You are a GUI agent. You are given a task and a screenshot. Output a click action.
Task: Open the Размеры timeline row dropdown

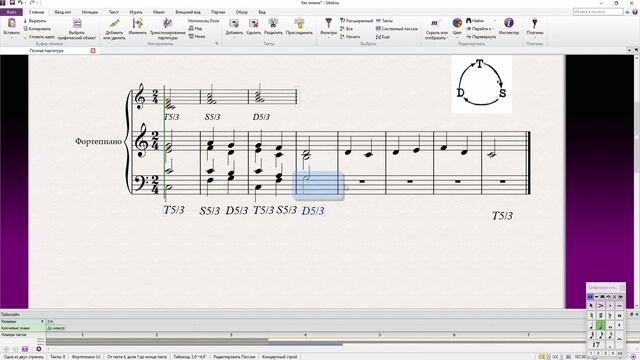coord(42,322)
